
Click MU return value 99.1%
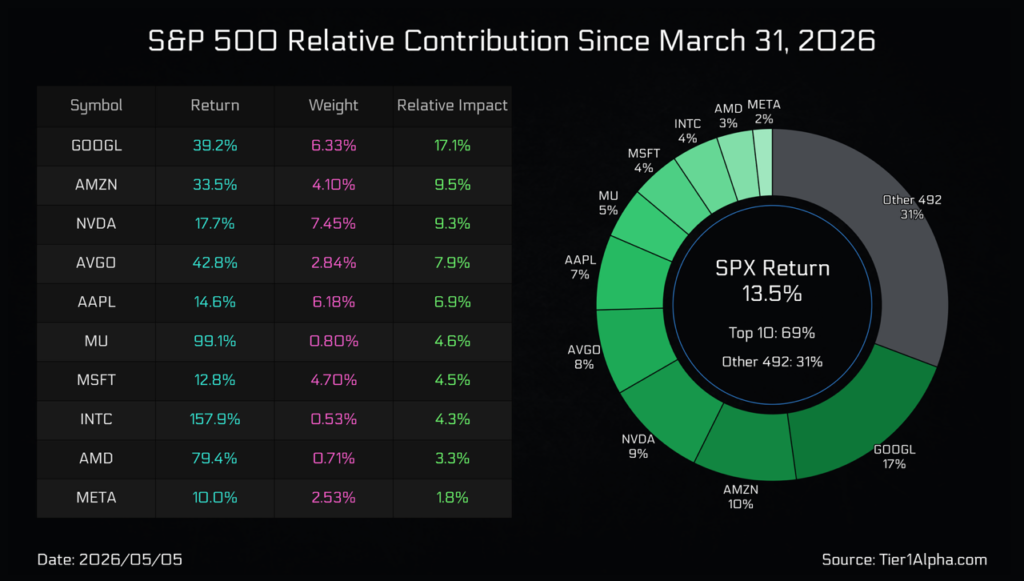215,341
